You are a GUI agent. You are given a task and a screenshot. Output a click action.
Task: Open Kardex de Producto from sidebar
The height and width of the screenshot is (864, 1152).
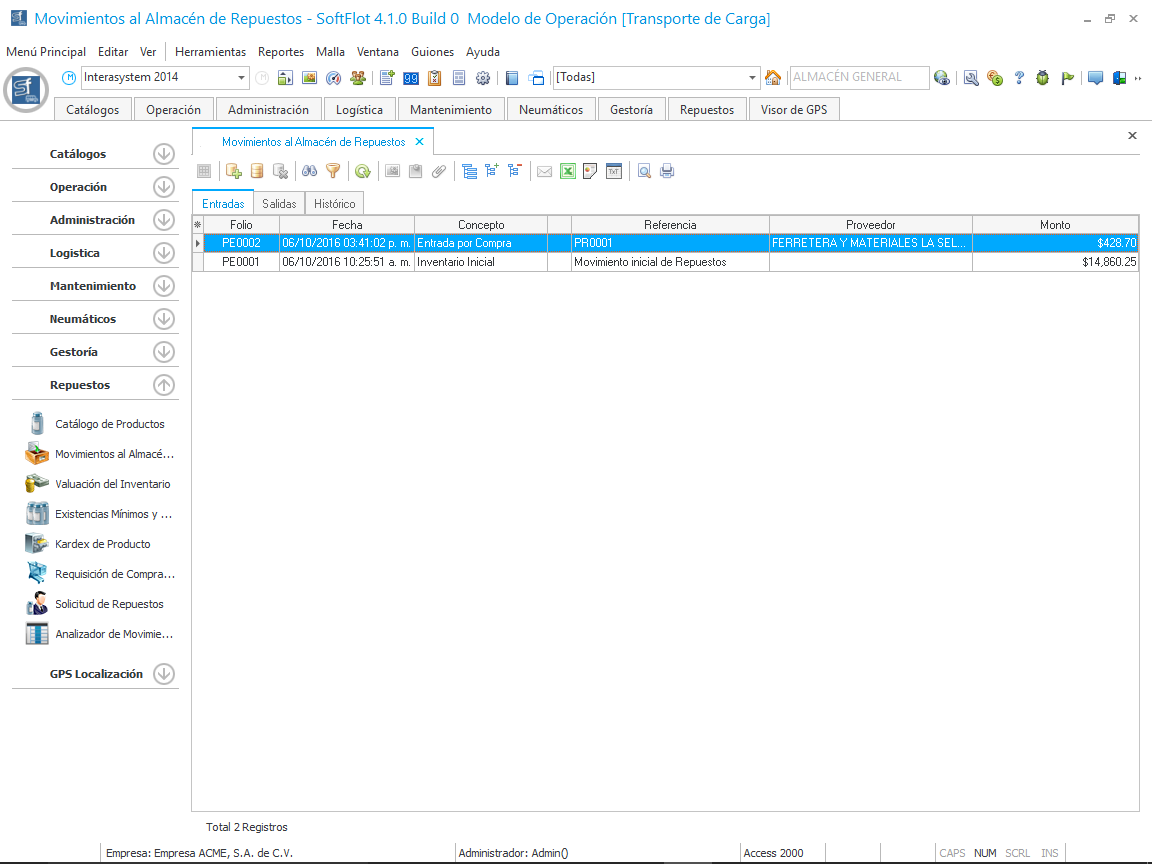coord(102,544)
